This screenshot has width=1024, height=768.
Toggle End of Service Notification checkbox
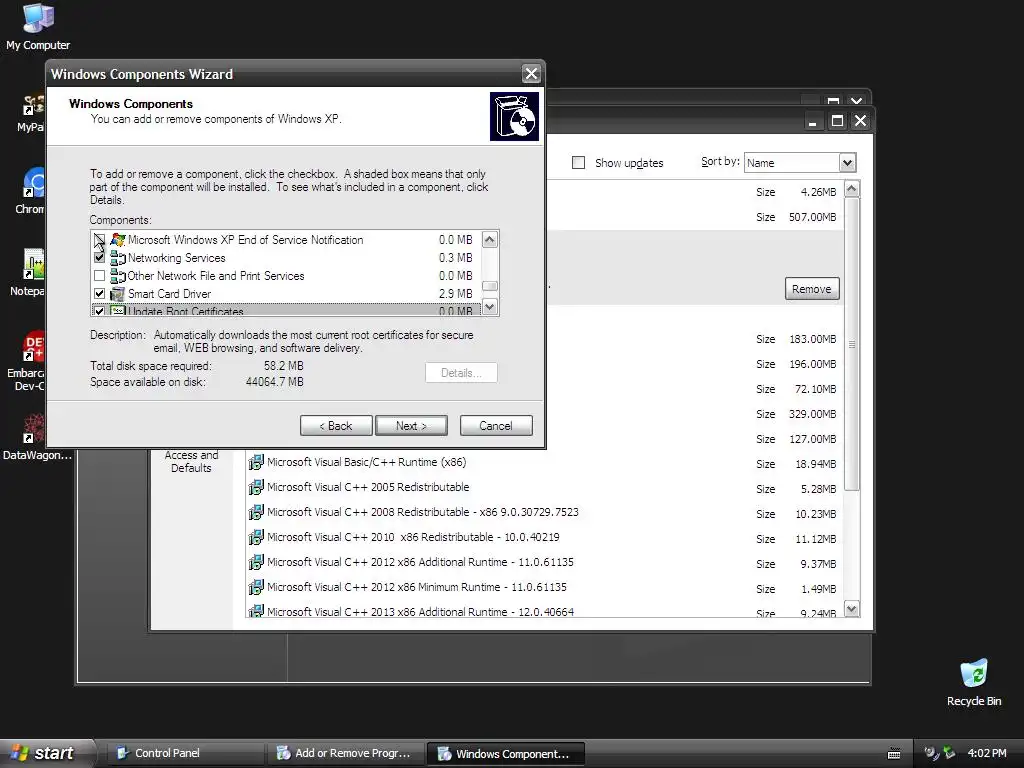click(x=99, y=240)
